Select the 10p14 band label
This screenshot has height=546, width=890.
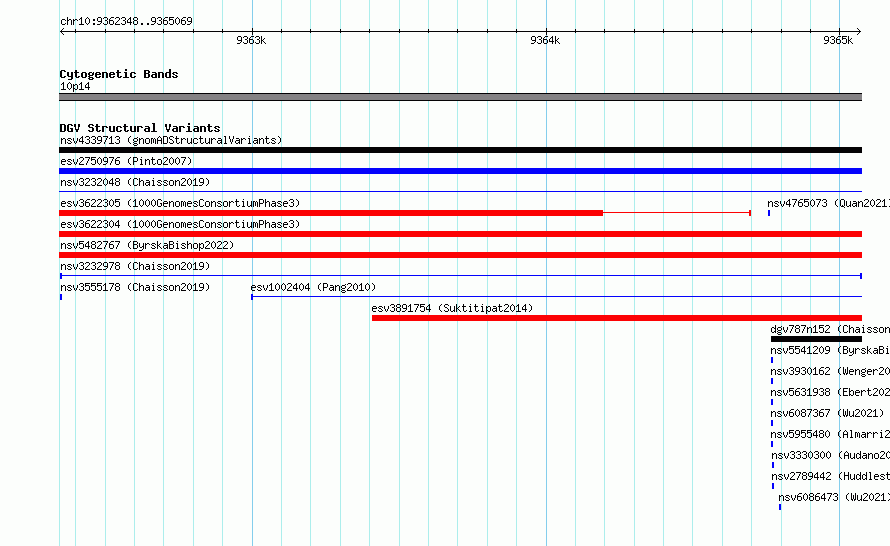coord(75,86)
